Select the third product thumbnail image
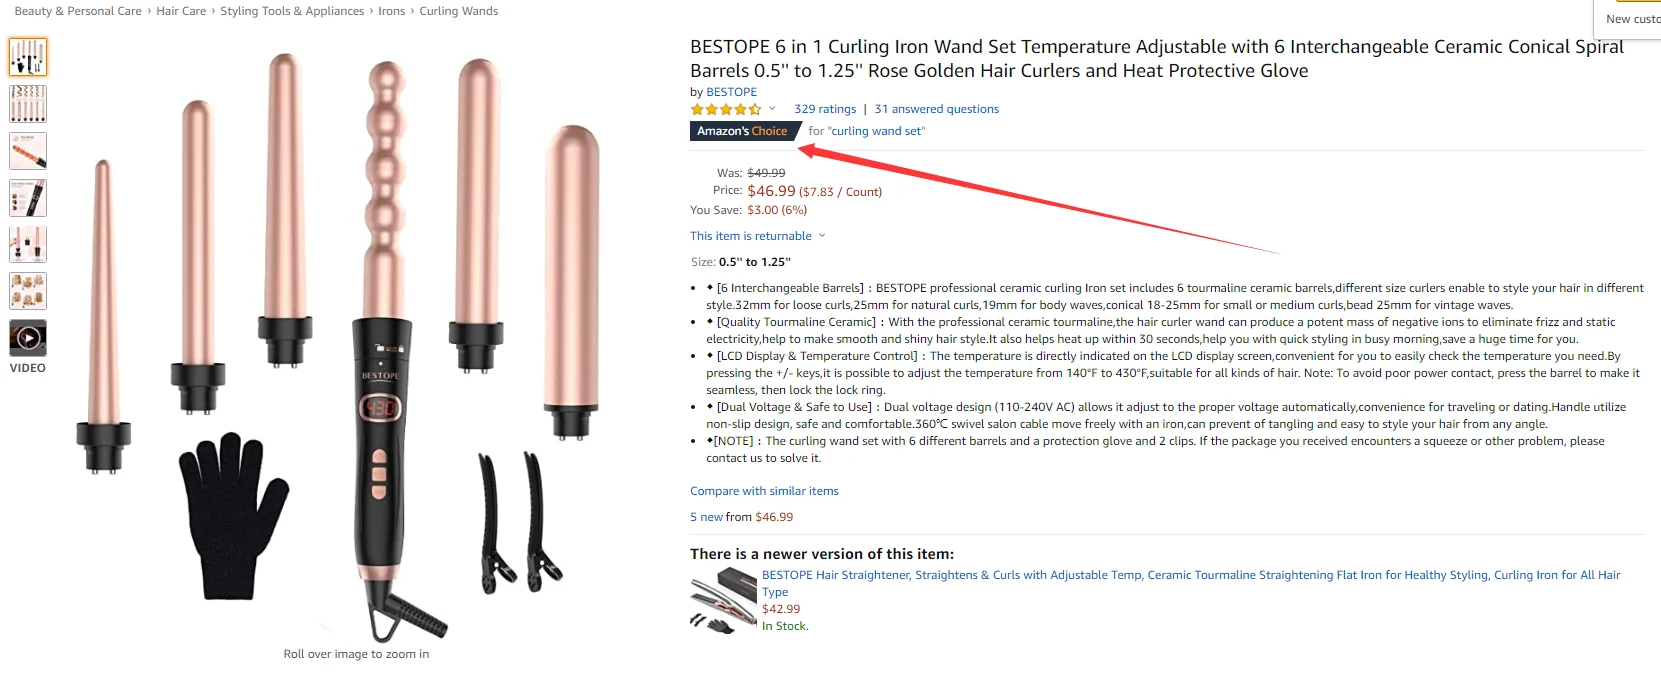 (x=28, y=151)
